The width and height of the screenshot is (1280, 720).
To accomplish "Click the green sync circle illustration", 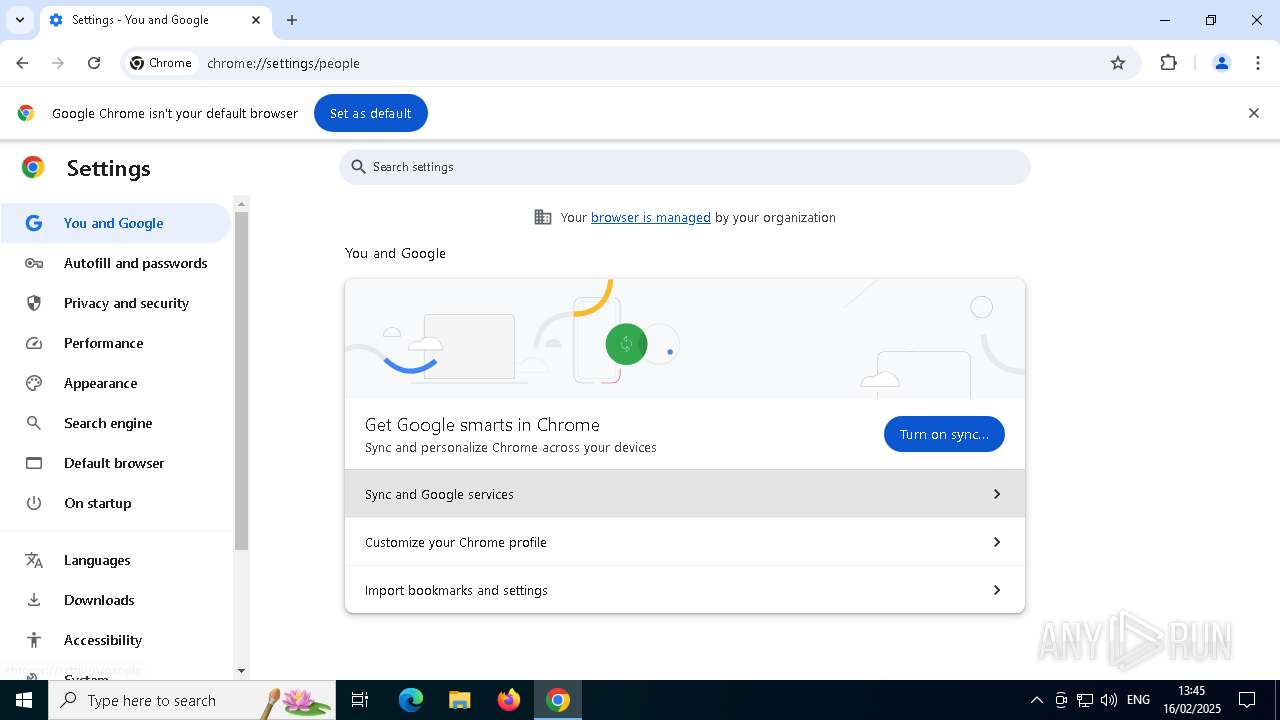I will pyautogui.click(x=626, y=344).
